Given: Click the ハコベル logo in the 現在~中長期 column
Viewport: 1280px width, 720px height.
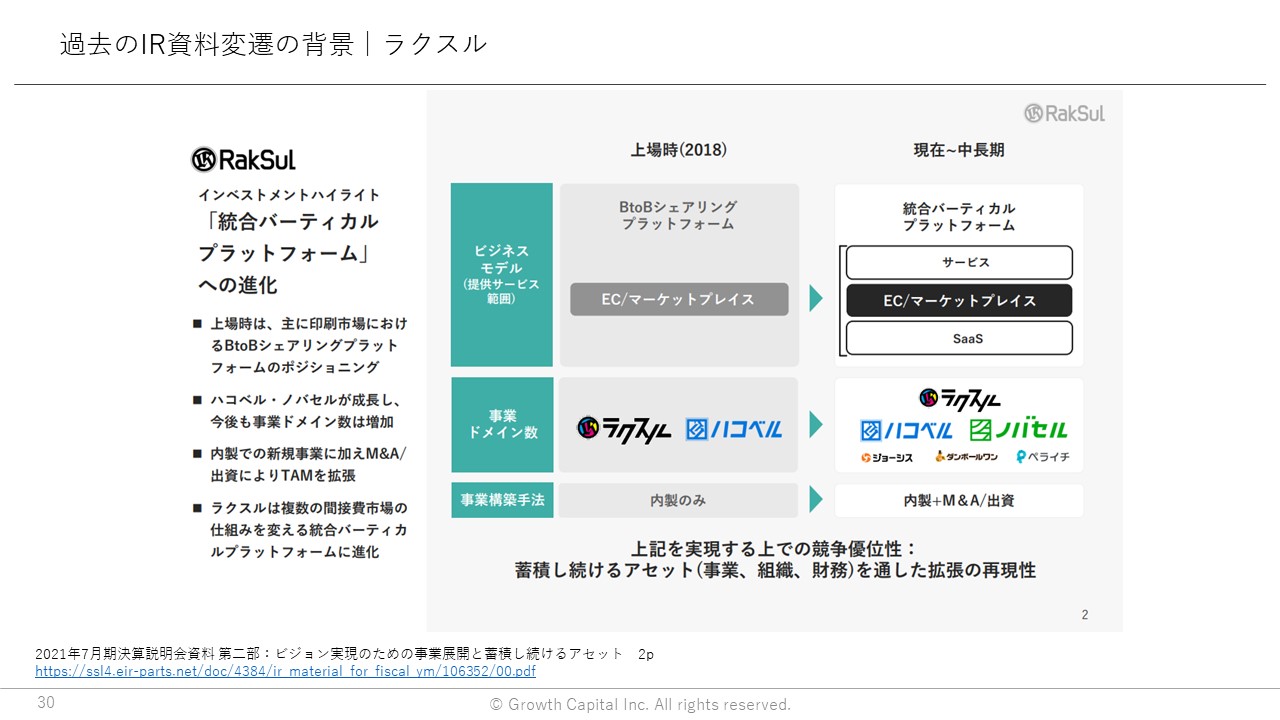Looking at the screenshot, I should point(906,430).
